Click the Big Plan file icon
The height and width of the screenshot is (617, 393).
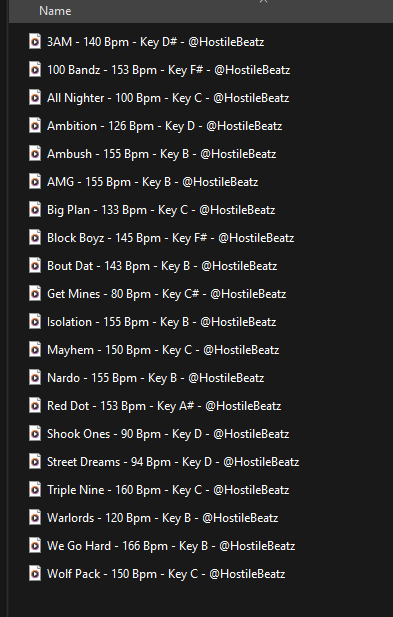[35, 209]
